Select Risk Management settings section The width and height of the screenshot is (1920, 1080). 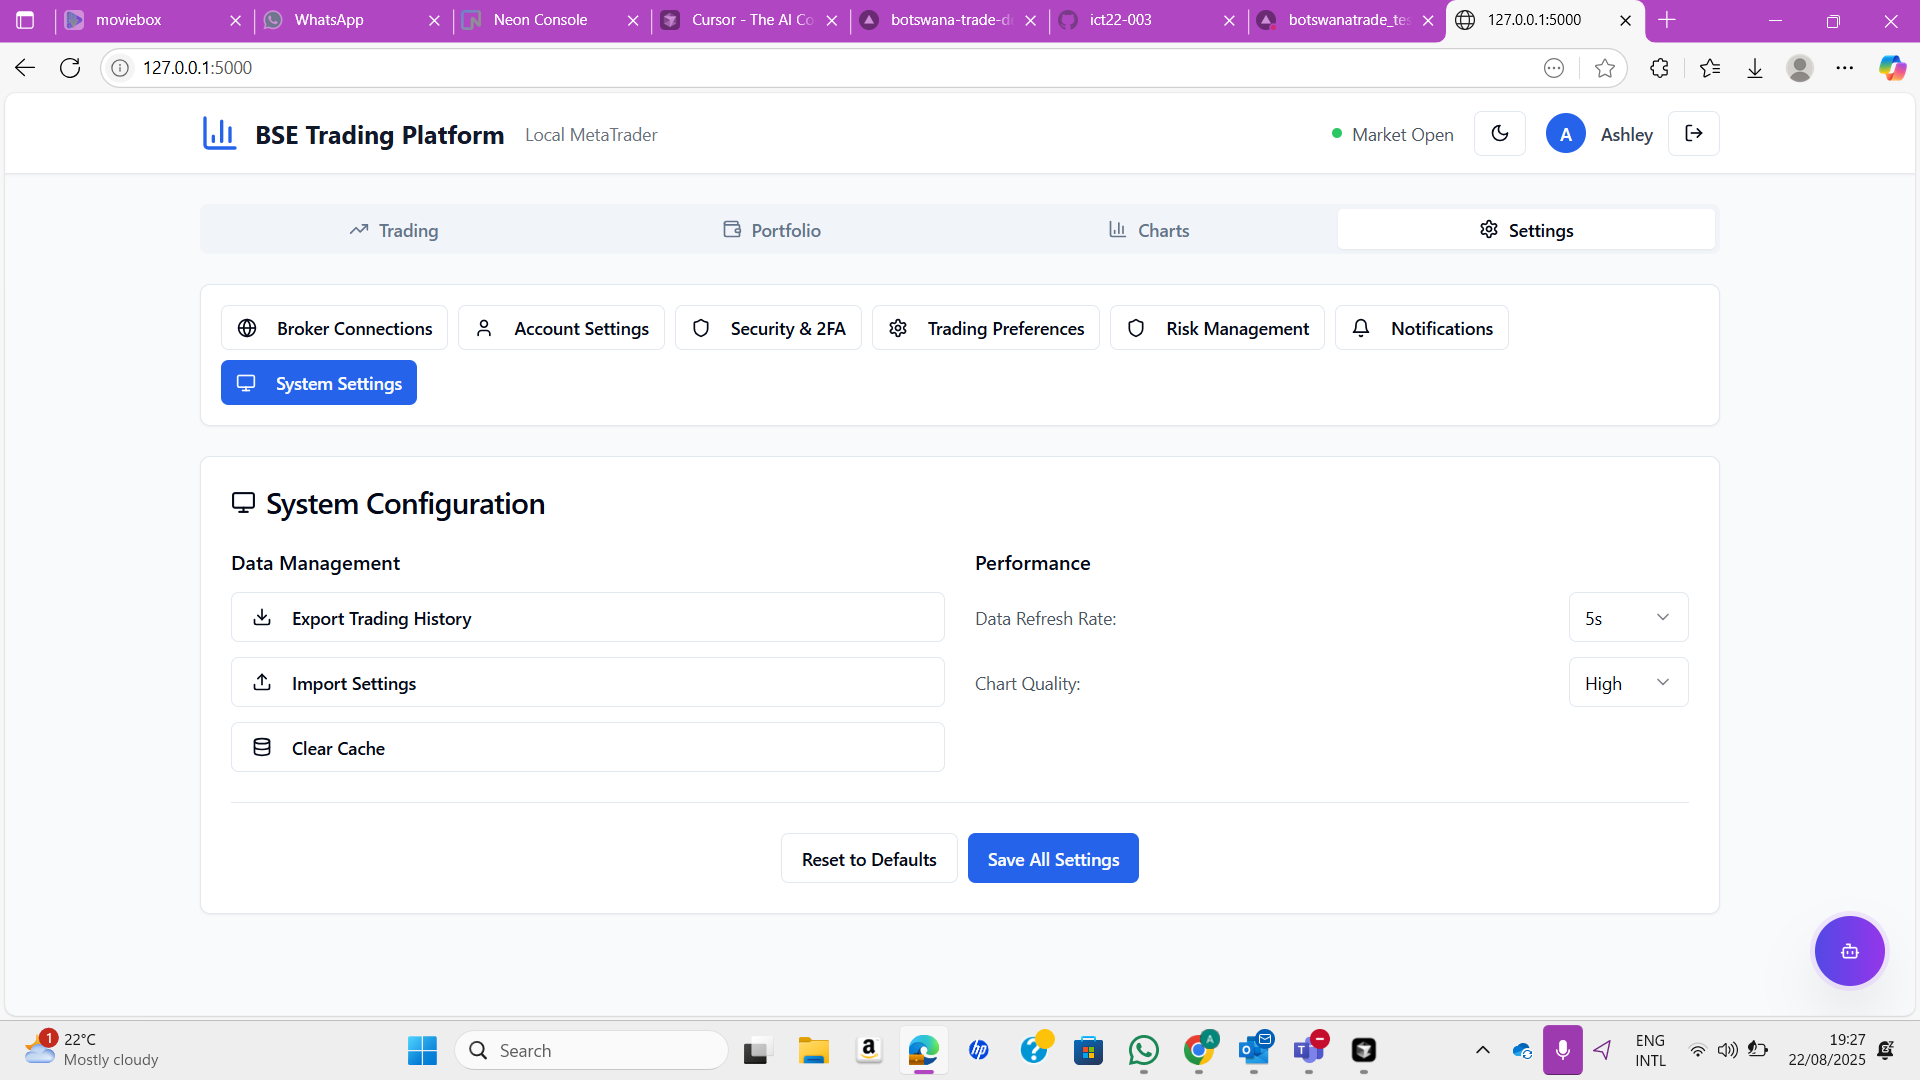click(x=1216, y=328)
